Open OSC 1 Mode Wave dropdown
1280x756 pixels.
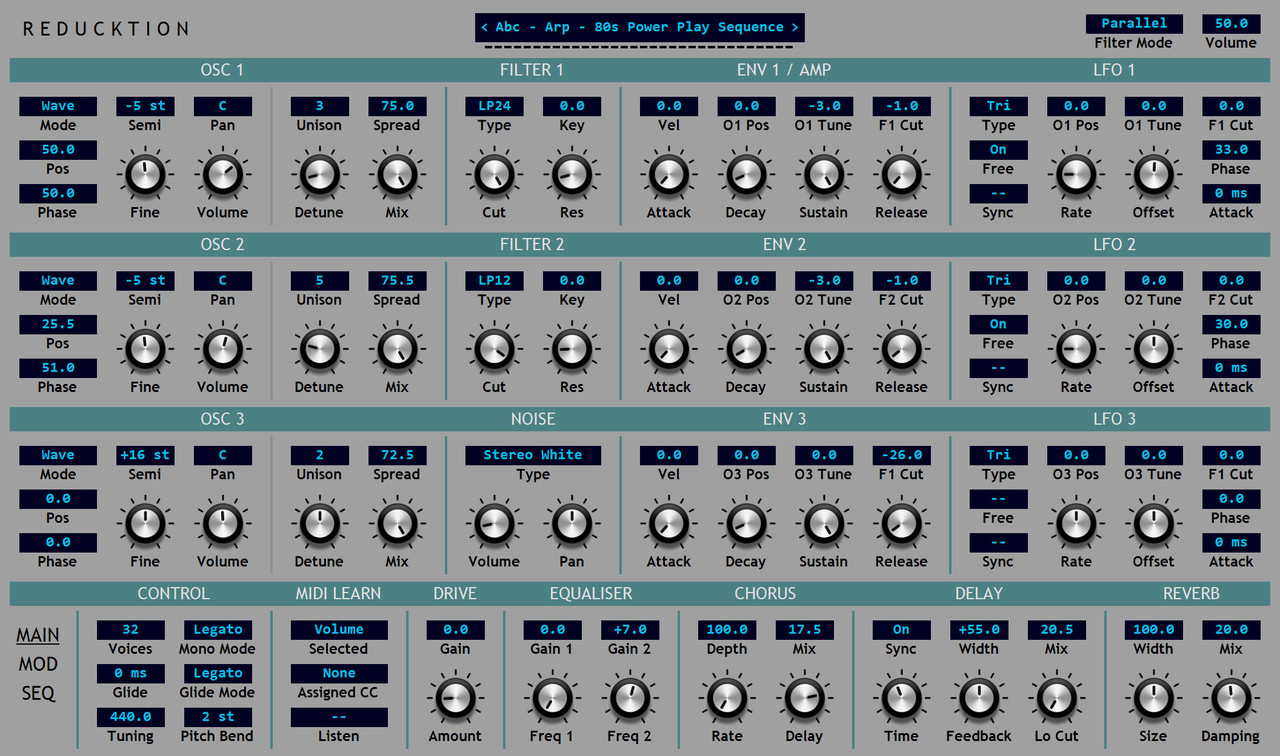click(58, 106)
